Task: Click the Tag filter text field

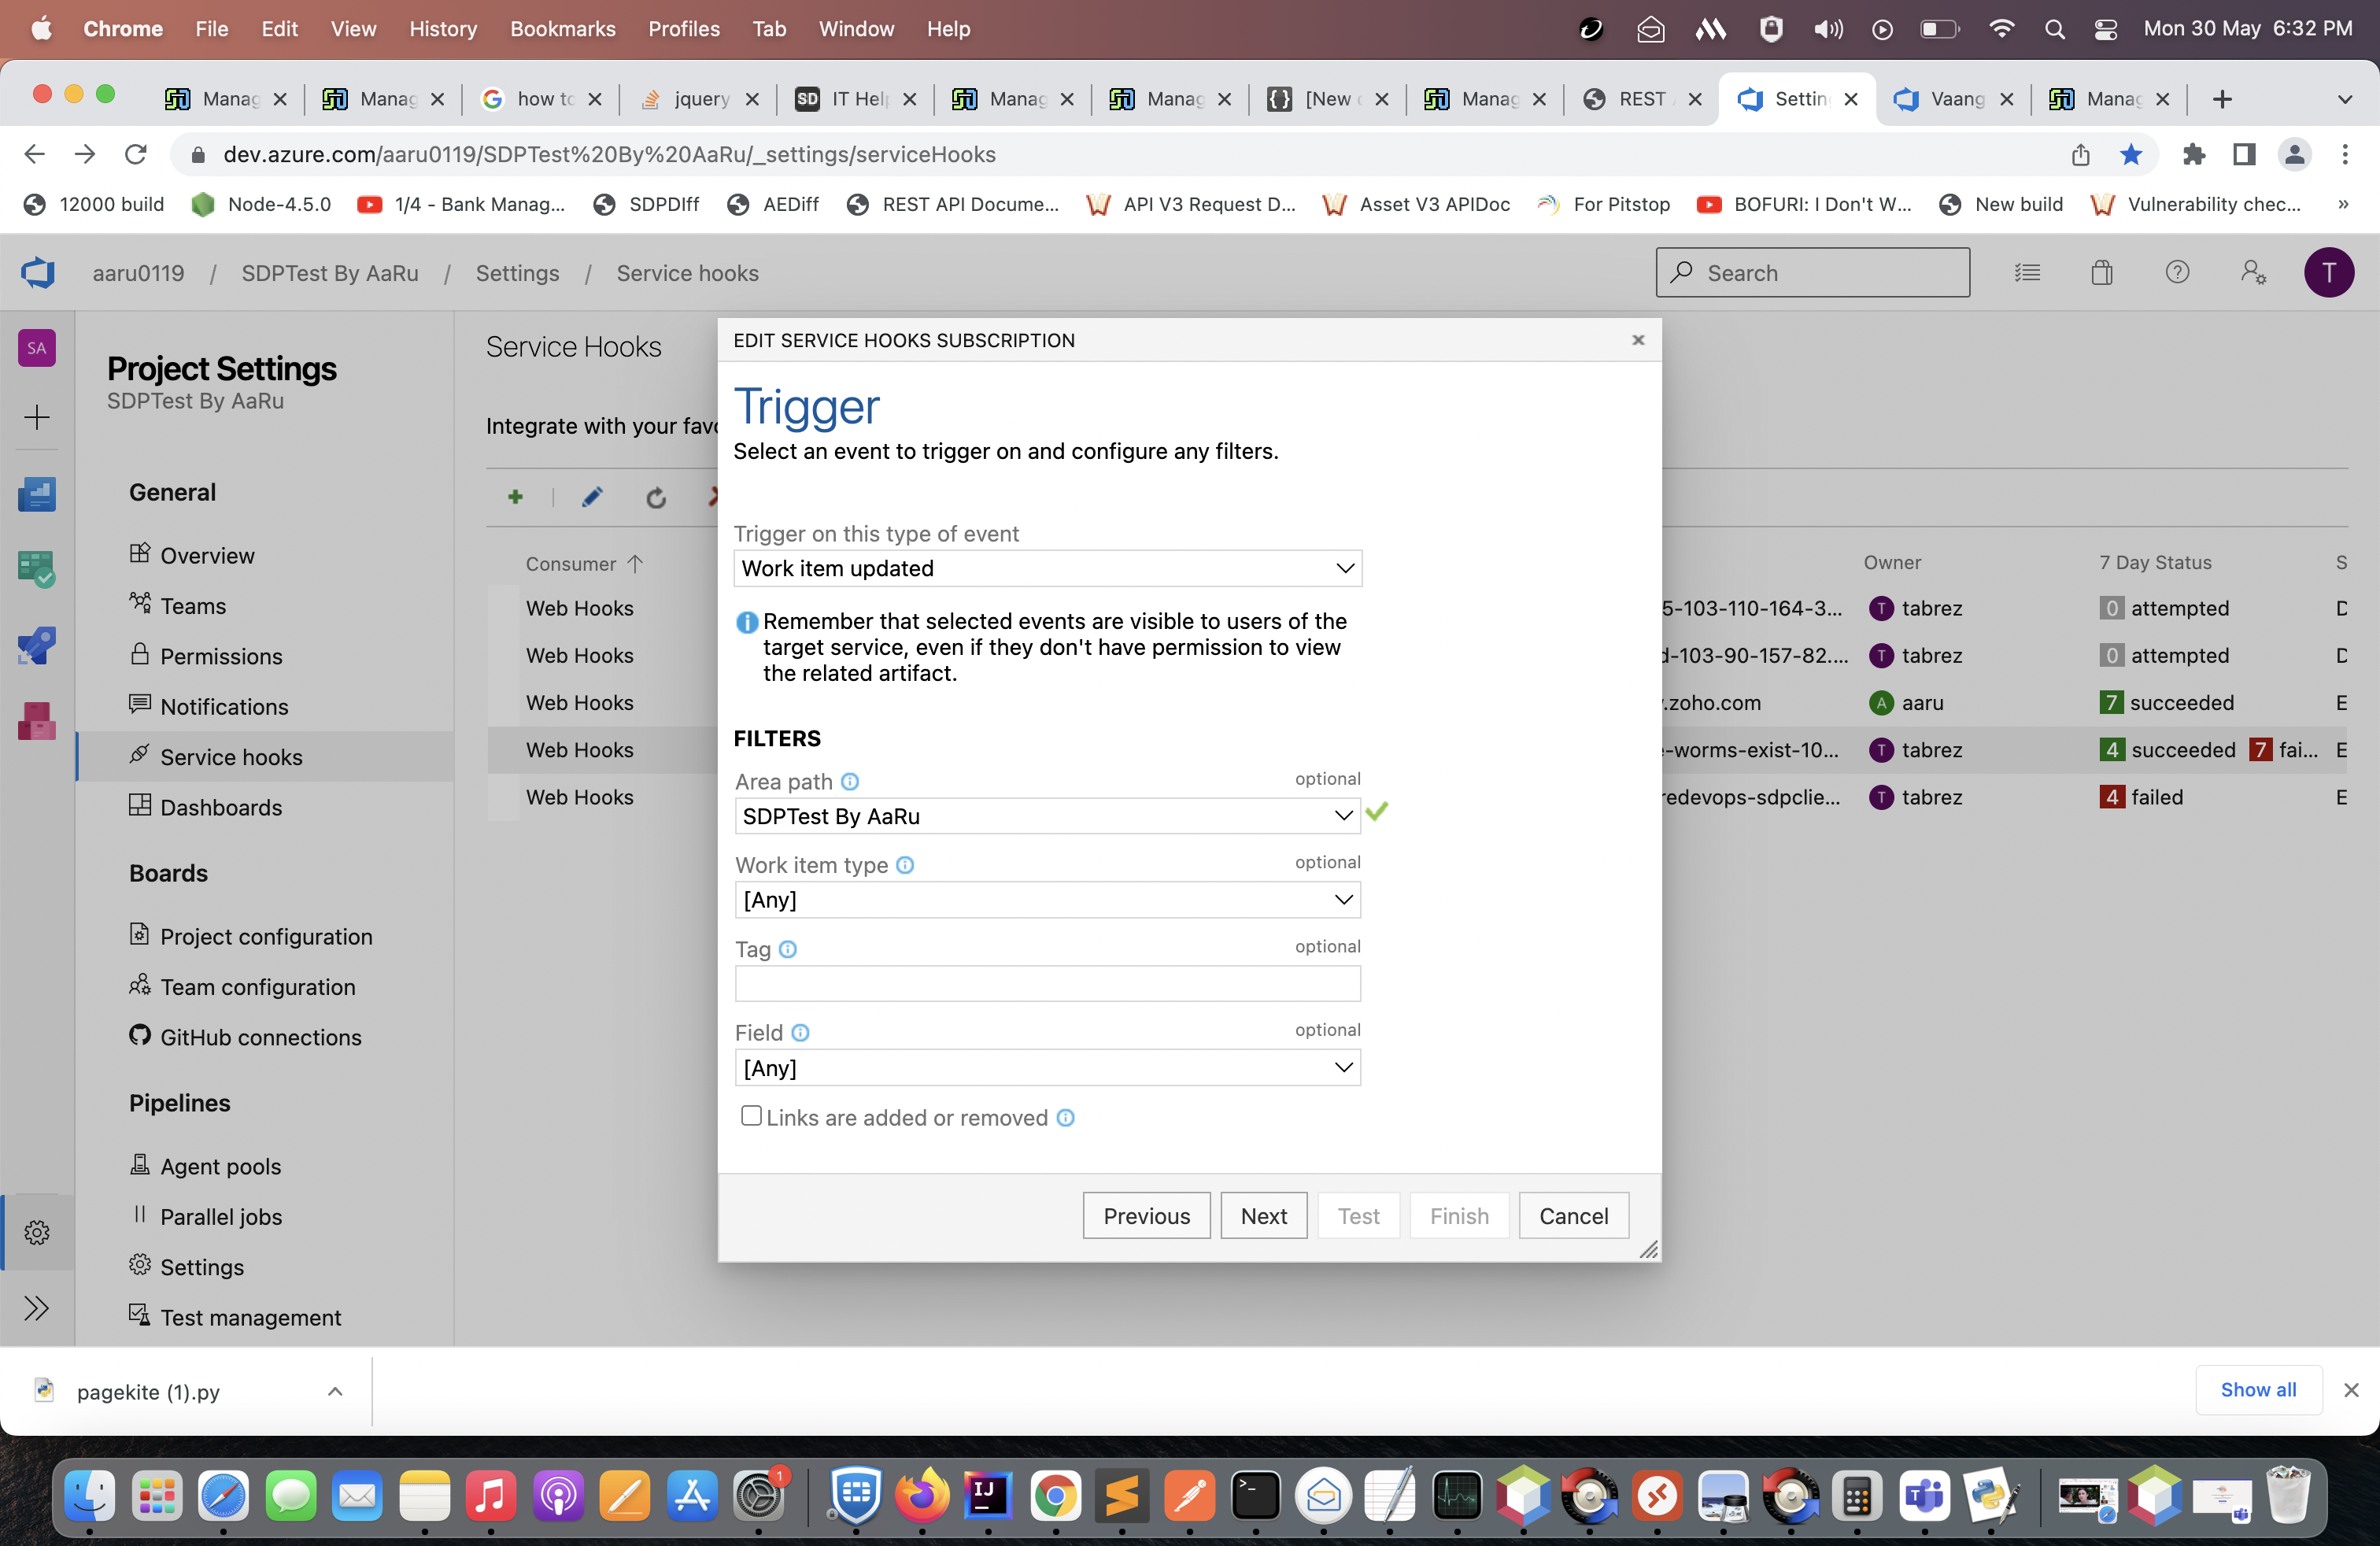Action: pos(1047,984)
